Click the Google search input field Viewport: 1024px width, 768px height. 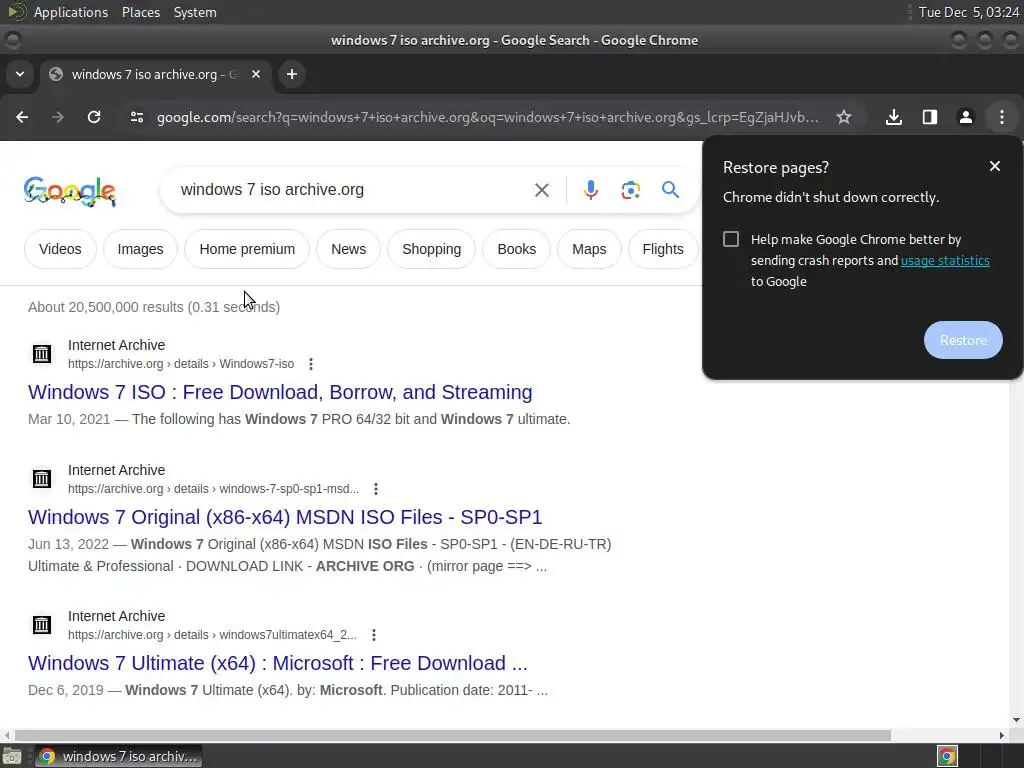[x=353, y=190]
